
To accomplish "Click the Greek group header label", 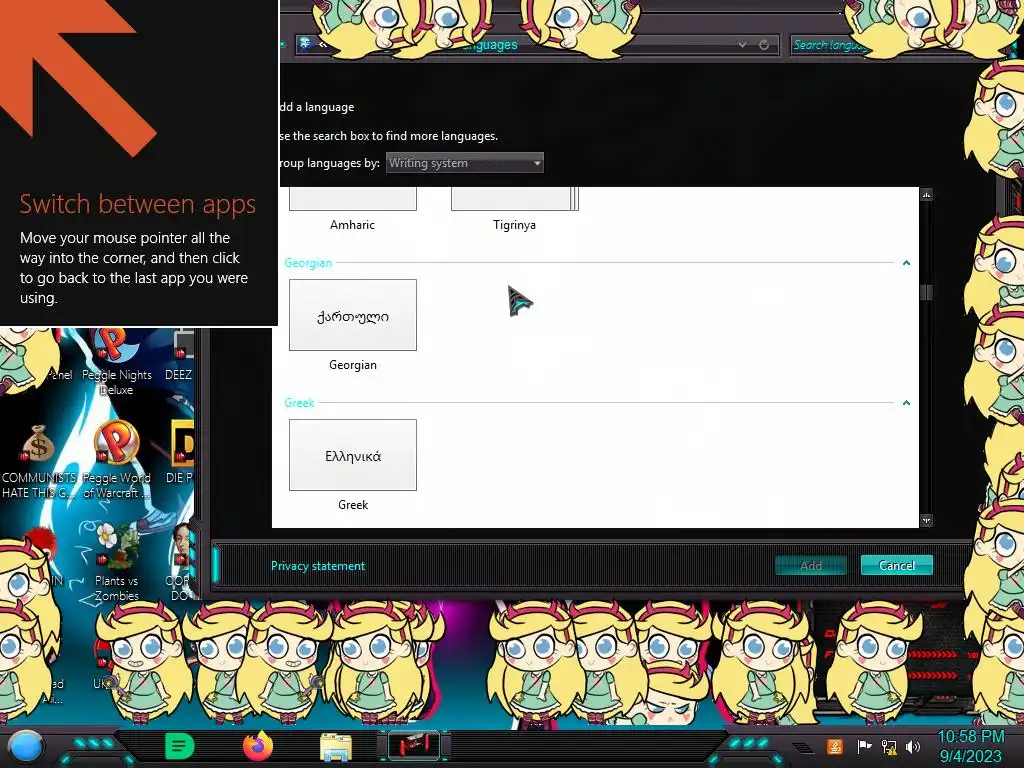I will coord(300,402).
